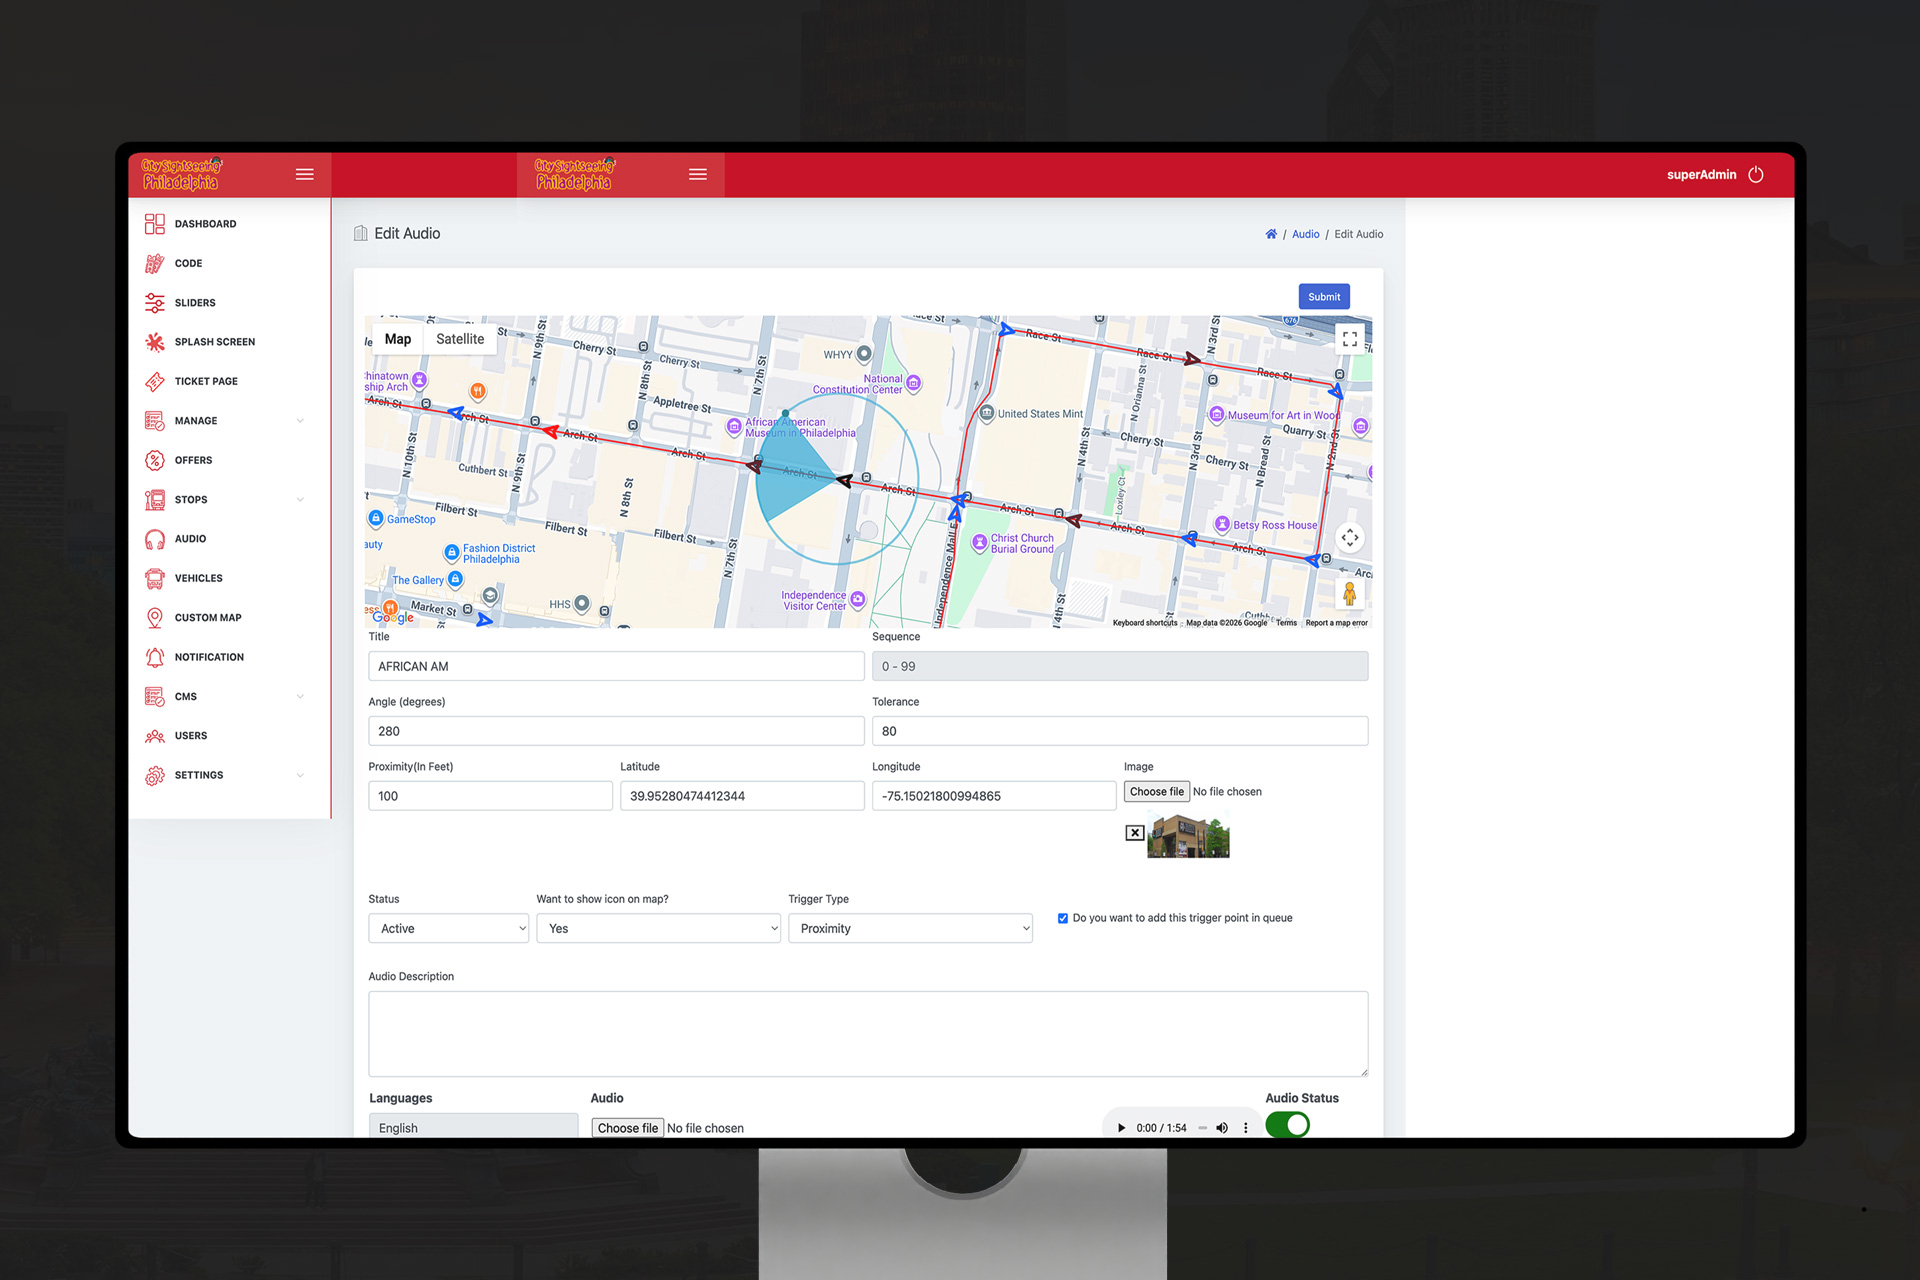Viewport: 1920px width, 1280px height.
Task: Click the Street View pegman icon
Action: pos(1349,595)
